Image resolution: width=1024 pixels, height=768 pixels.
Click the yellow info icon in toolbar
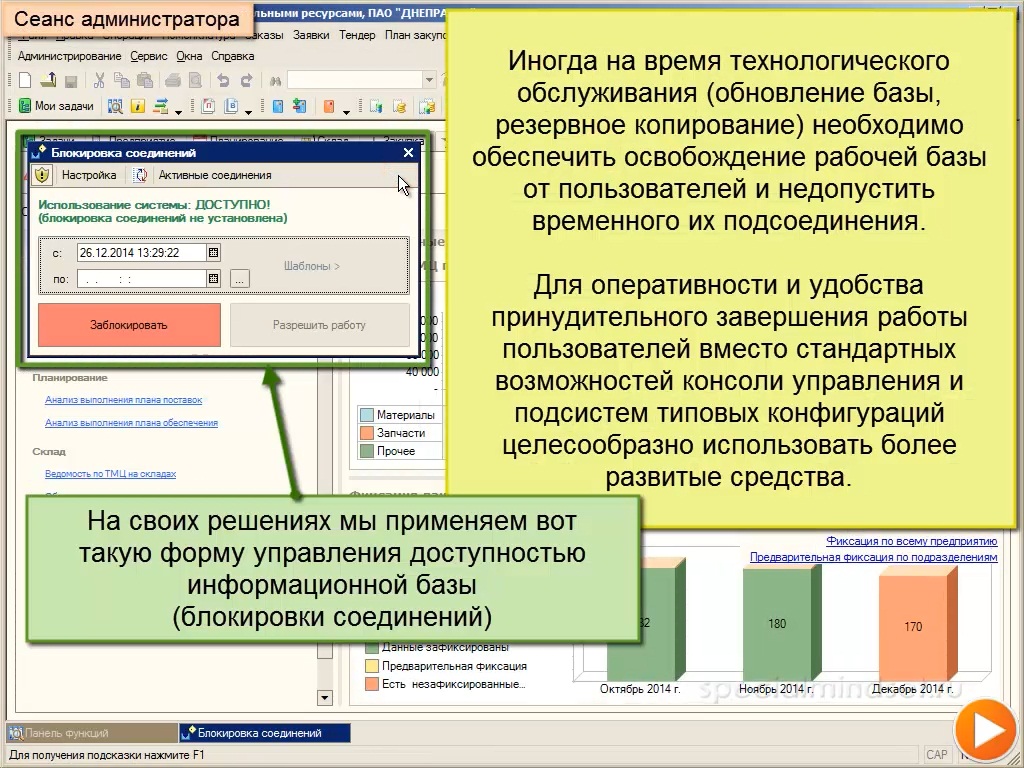click(x=137, y=107)
